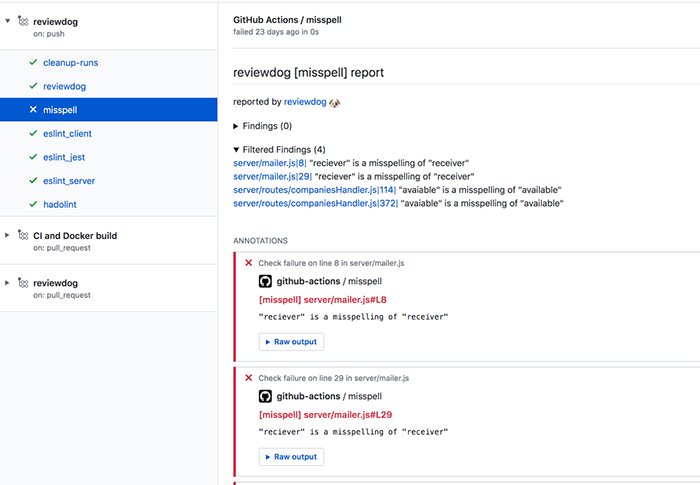Expand the CI and Docker build workflow
Image resolution: width=700 pixels, height=485 pixels.
pyautogui.click(x=7, y=235)
